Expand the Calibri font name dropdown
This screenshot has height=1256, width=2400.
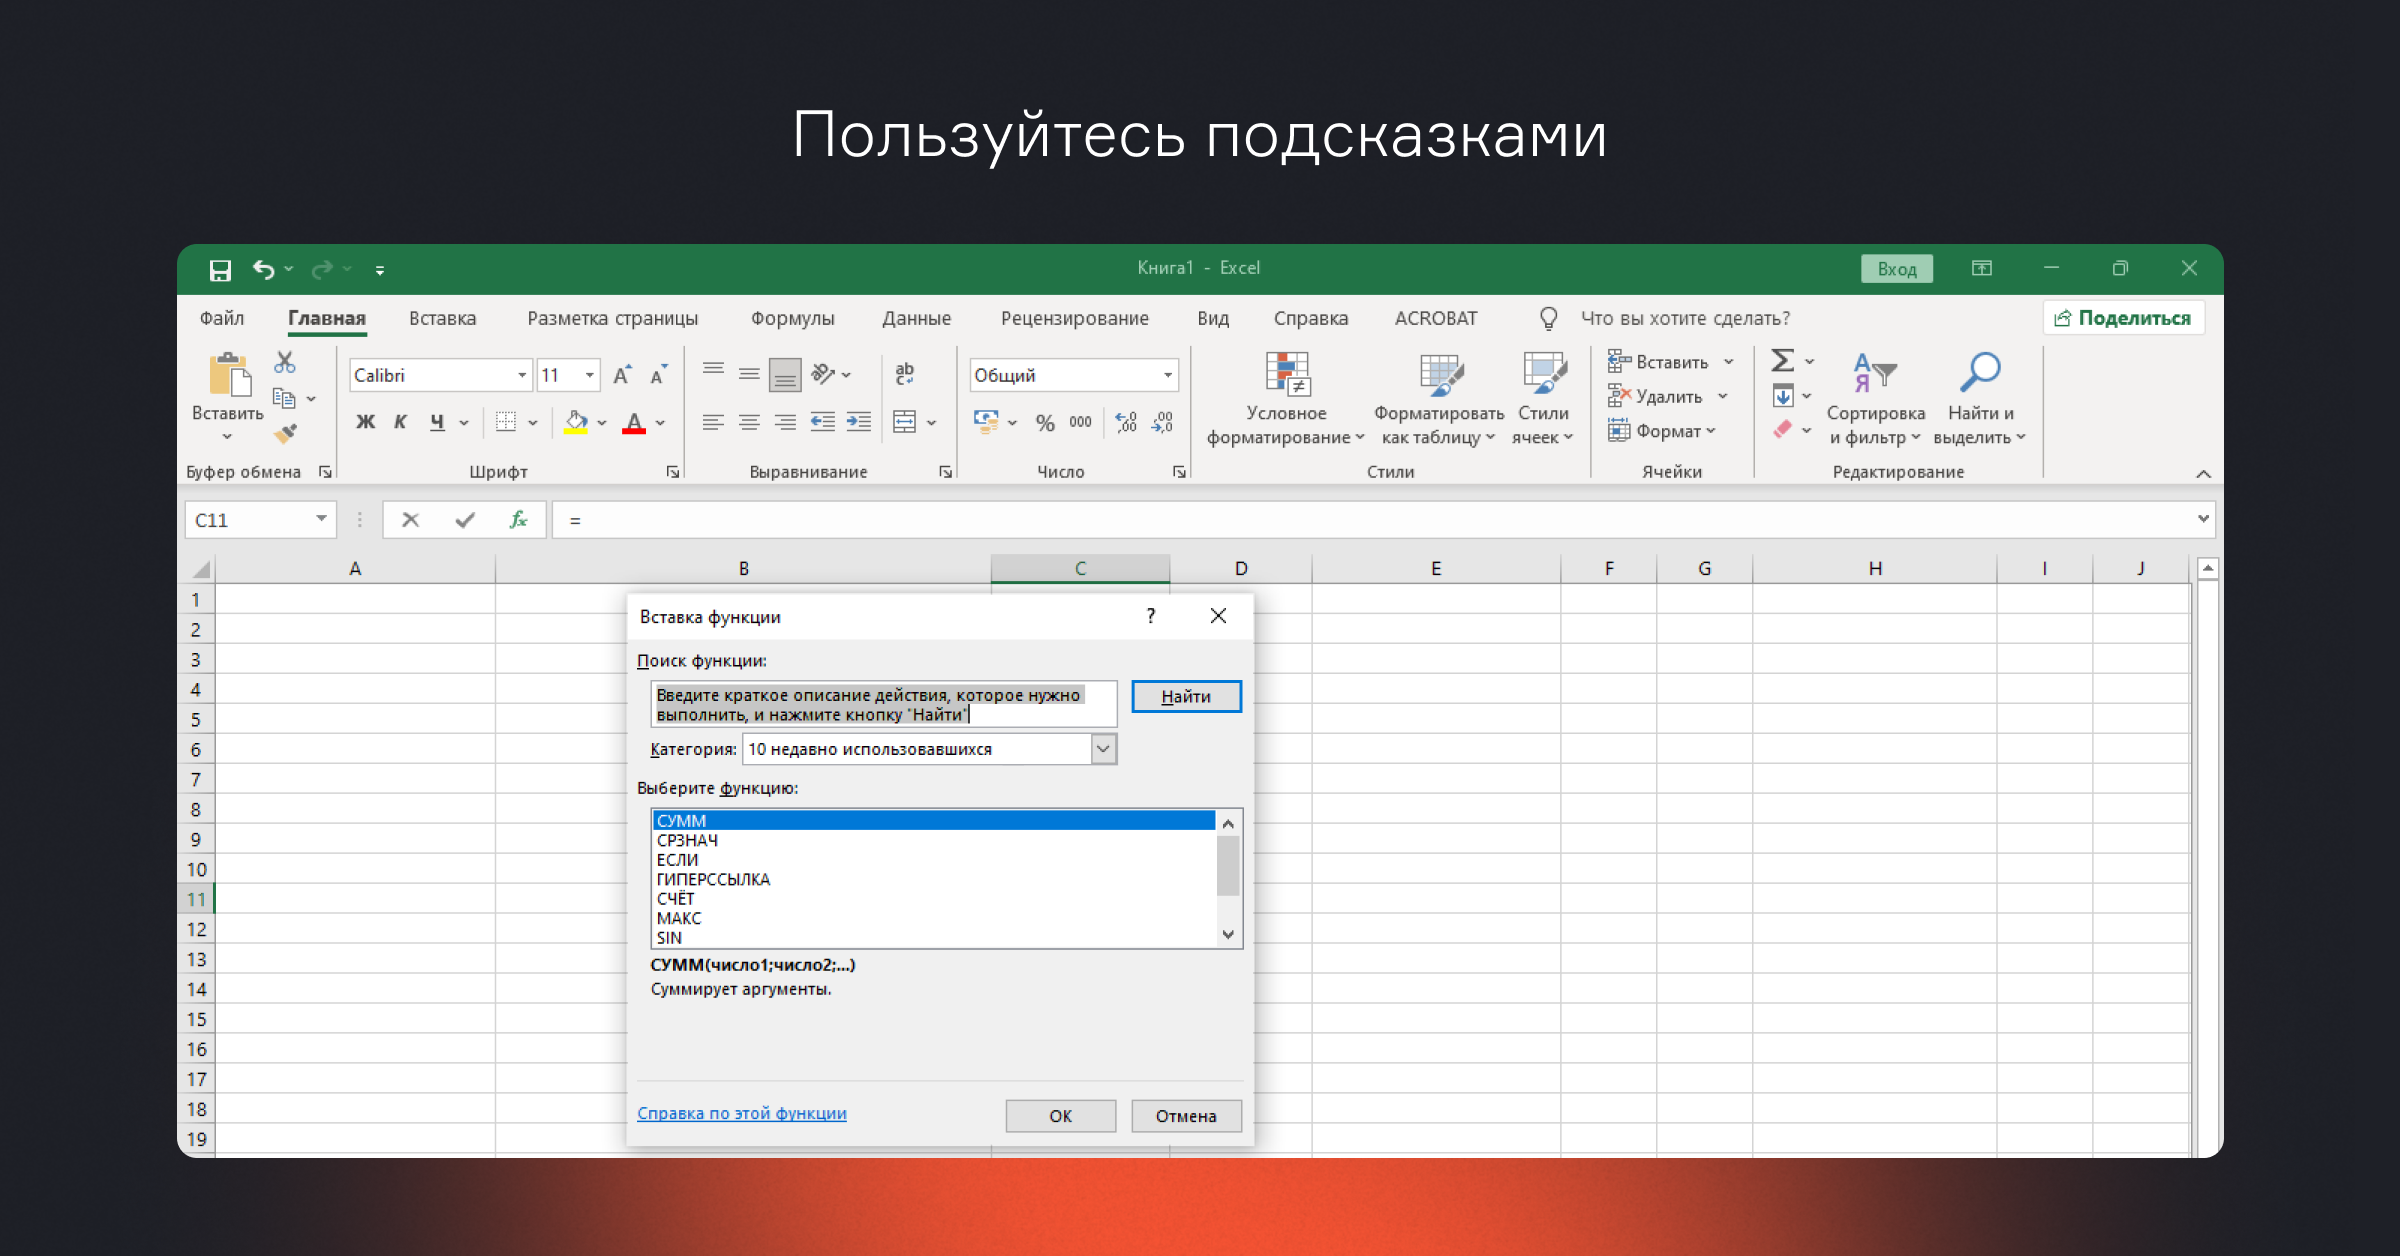click(521, 375)
